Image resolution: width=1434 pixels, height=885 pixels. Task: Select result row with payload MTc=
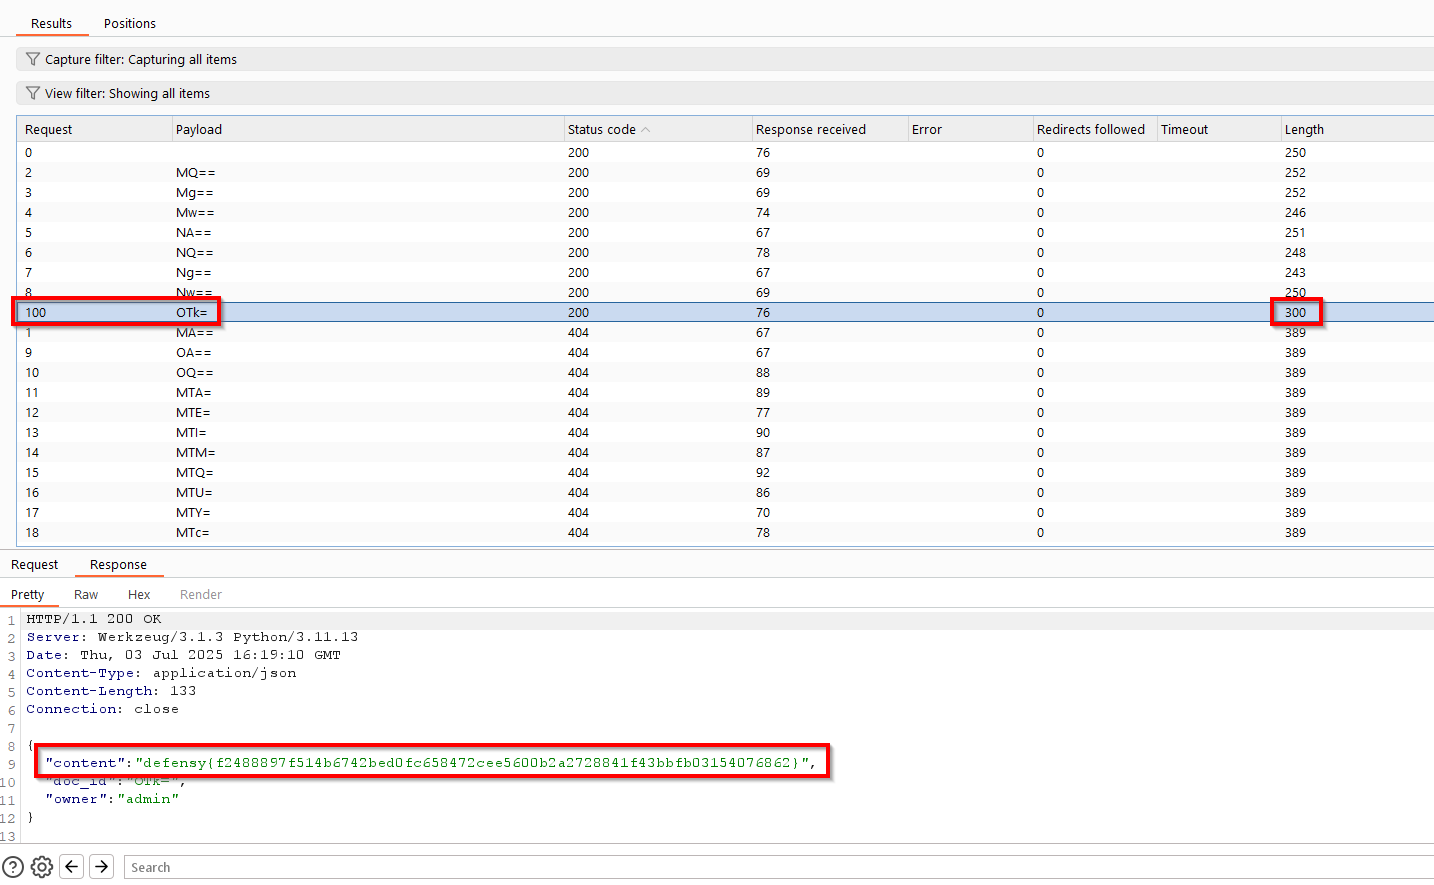725,533
